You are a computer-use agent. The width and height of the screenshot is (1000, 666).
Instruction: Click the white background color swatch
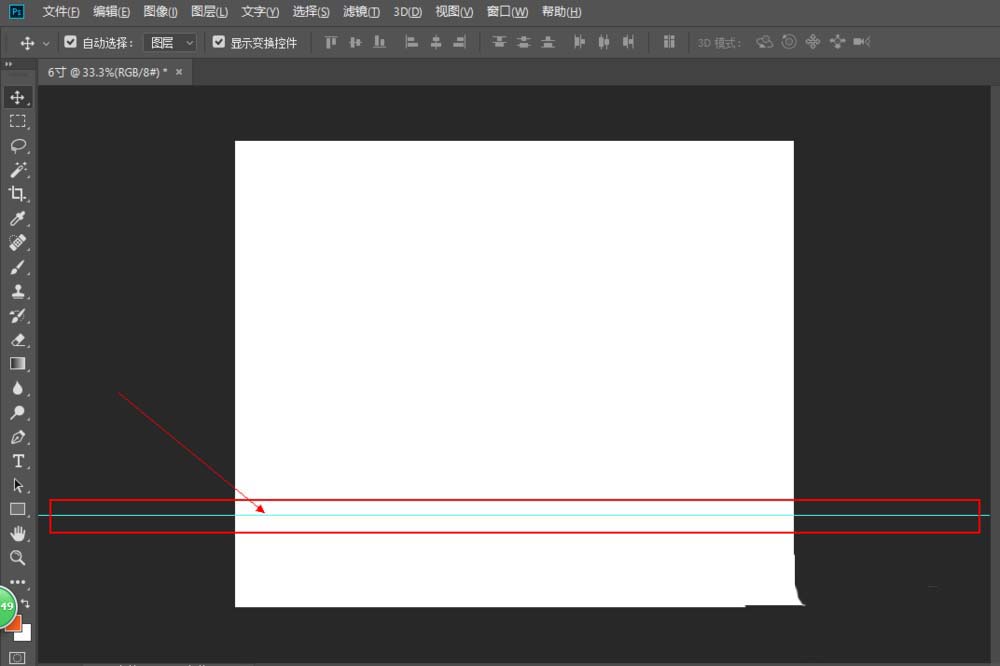point(23,632)
